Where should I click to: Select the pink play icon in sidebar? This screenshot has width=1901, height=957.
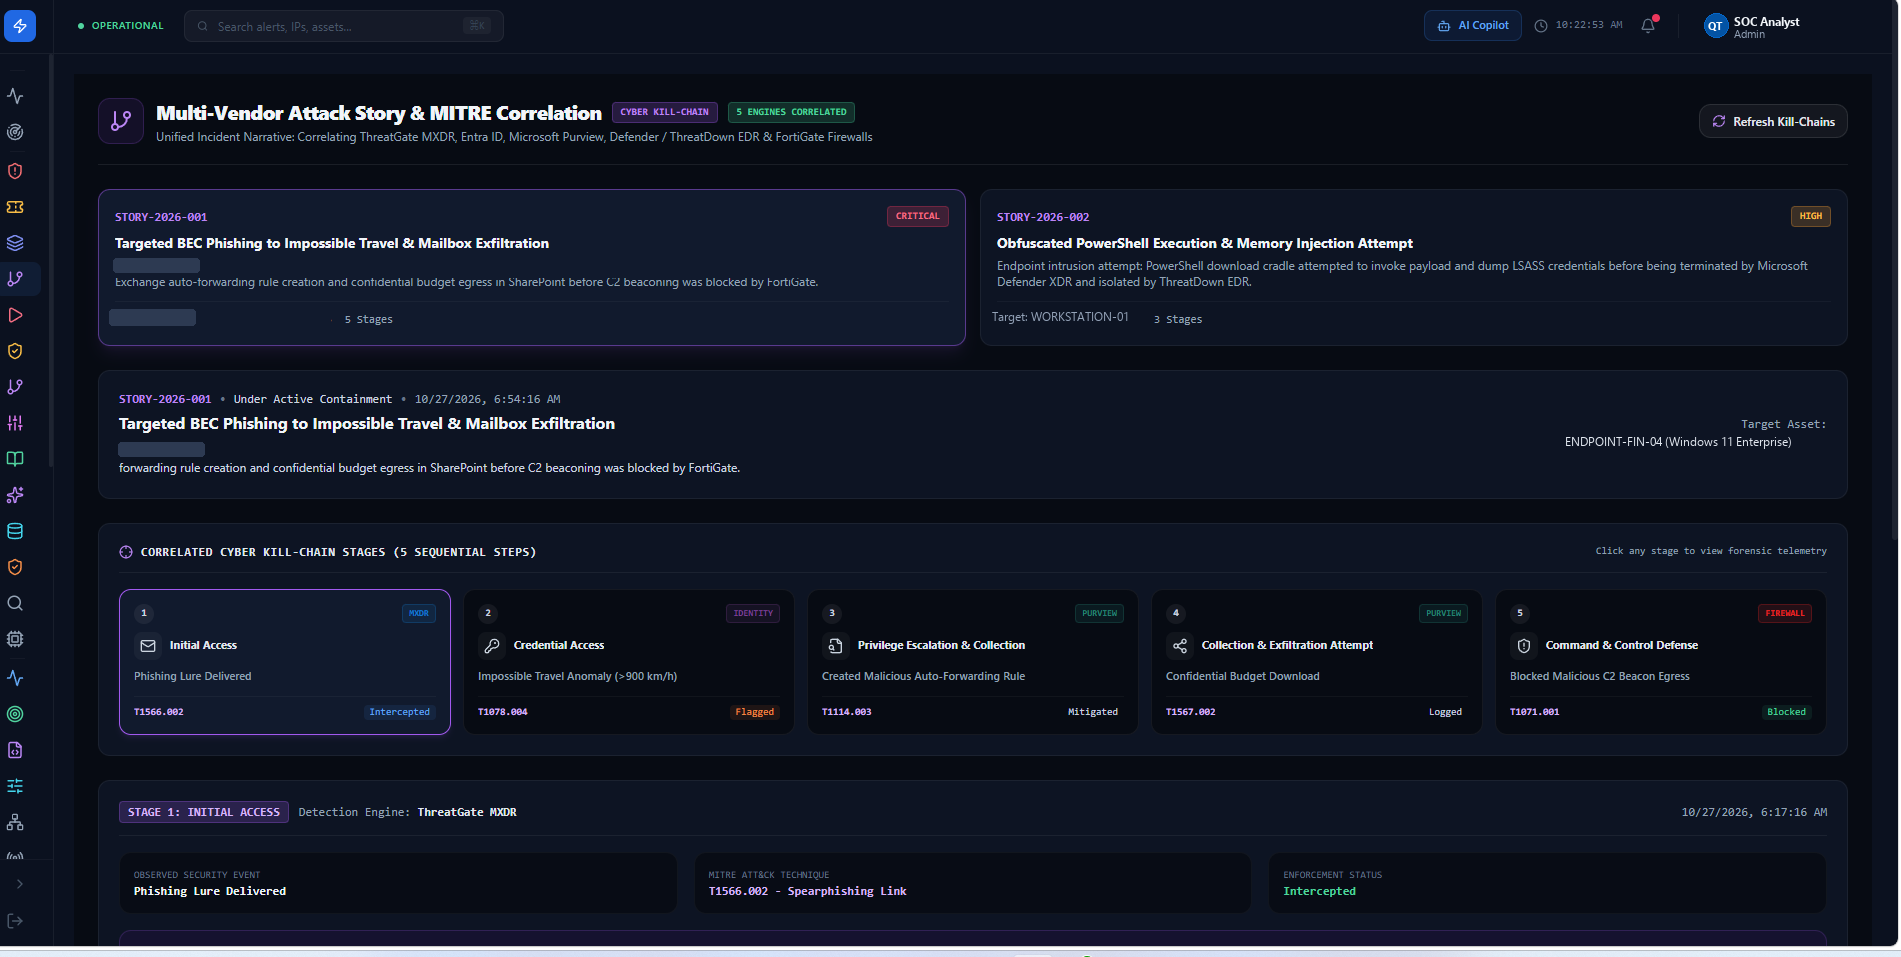[15, 315]
